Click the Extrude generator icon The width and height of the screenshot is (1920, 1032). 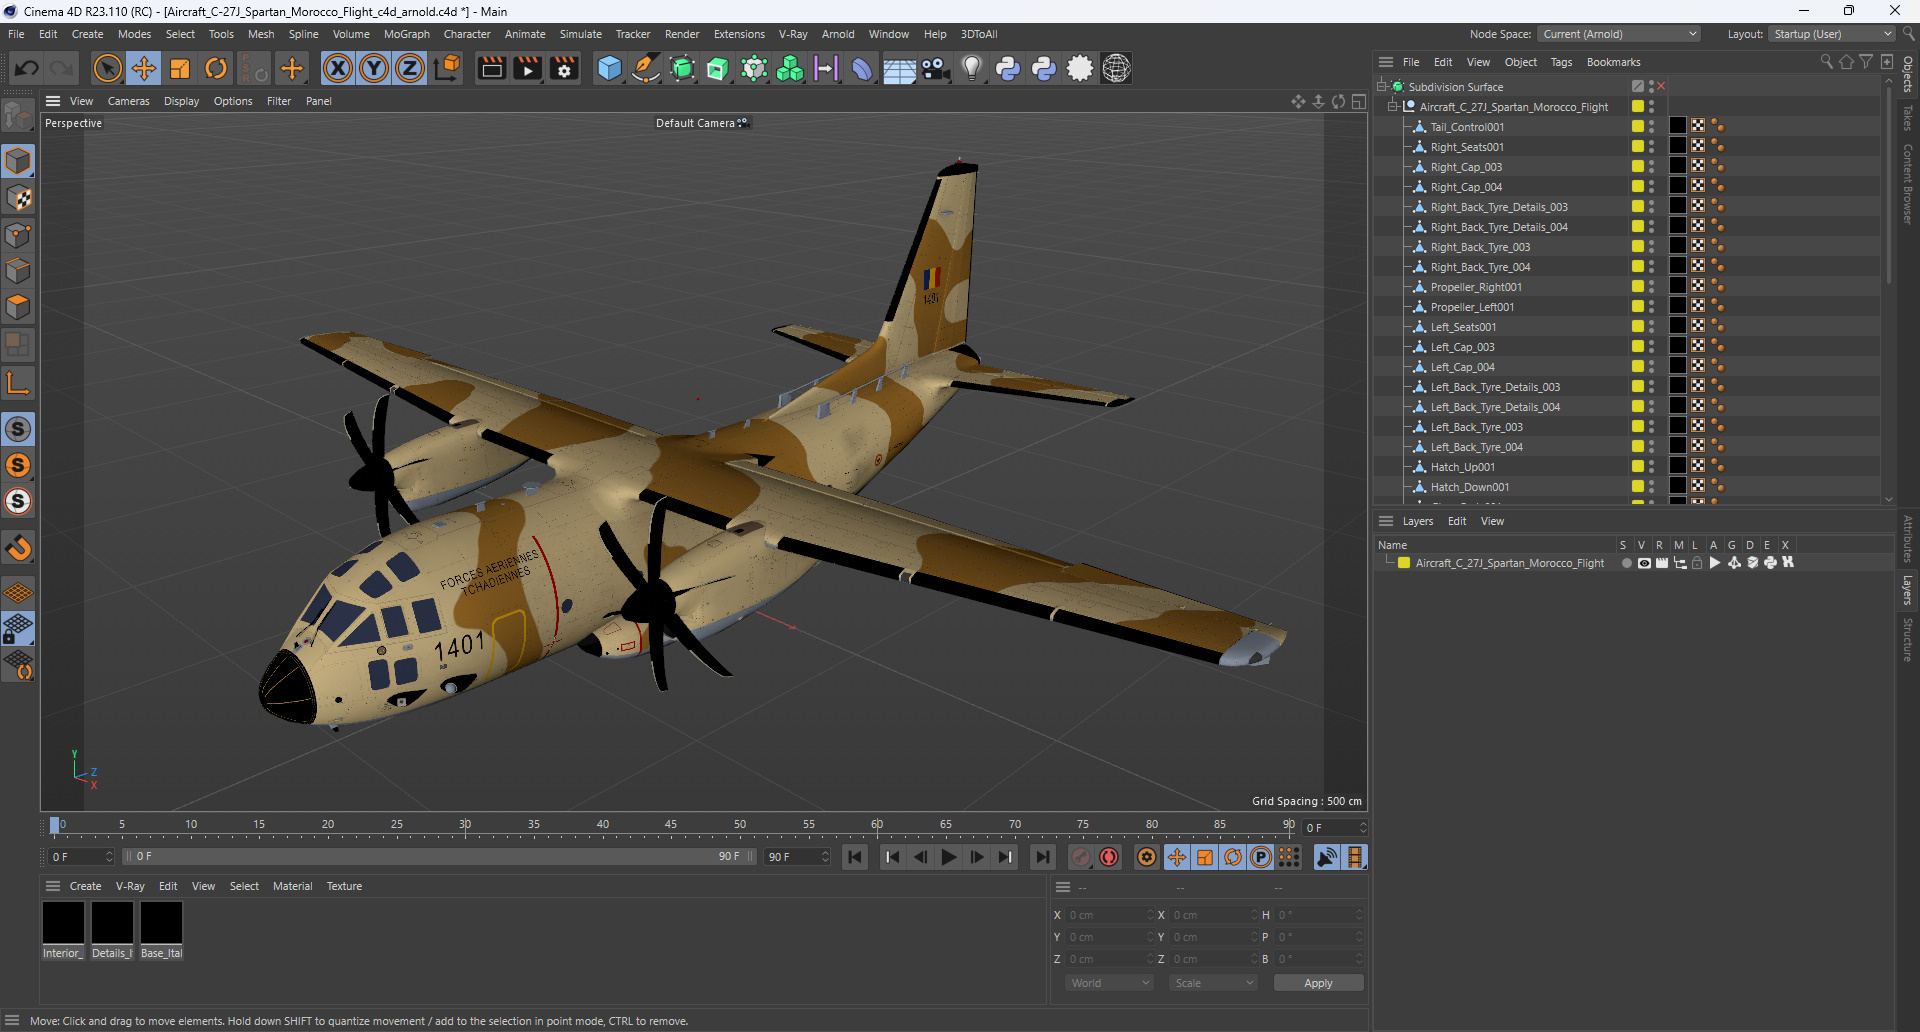(x=718, y=68)
